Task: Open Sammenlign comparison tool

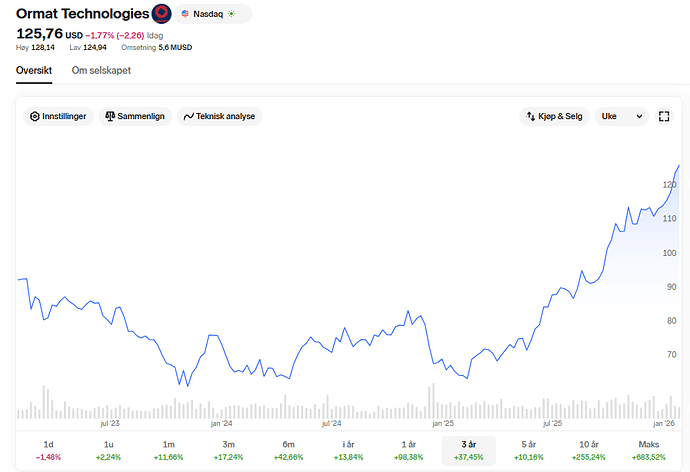Action: click(x=135, y=117)
